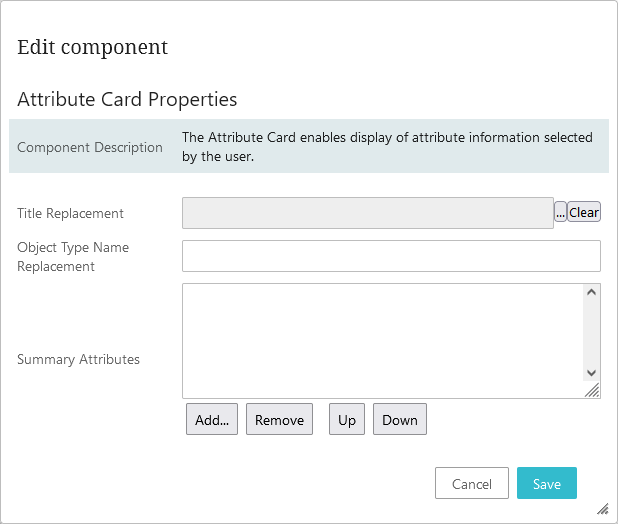Click the Object Type Name Replacement label
This screenshot has height=524, width=618.
(73, 257)
